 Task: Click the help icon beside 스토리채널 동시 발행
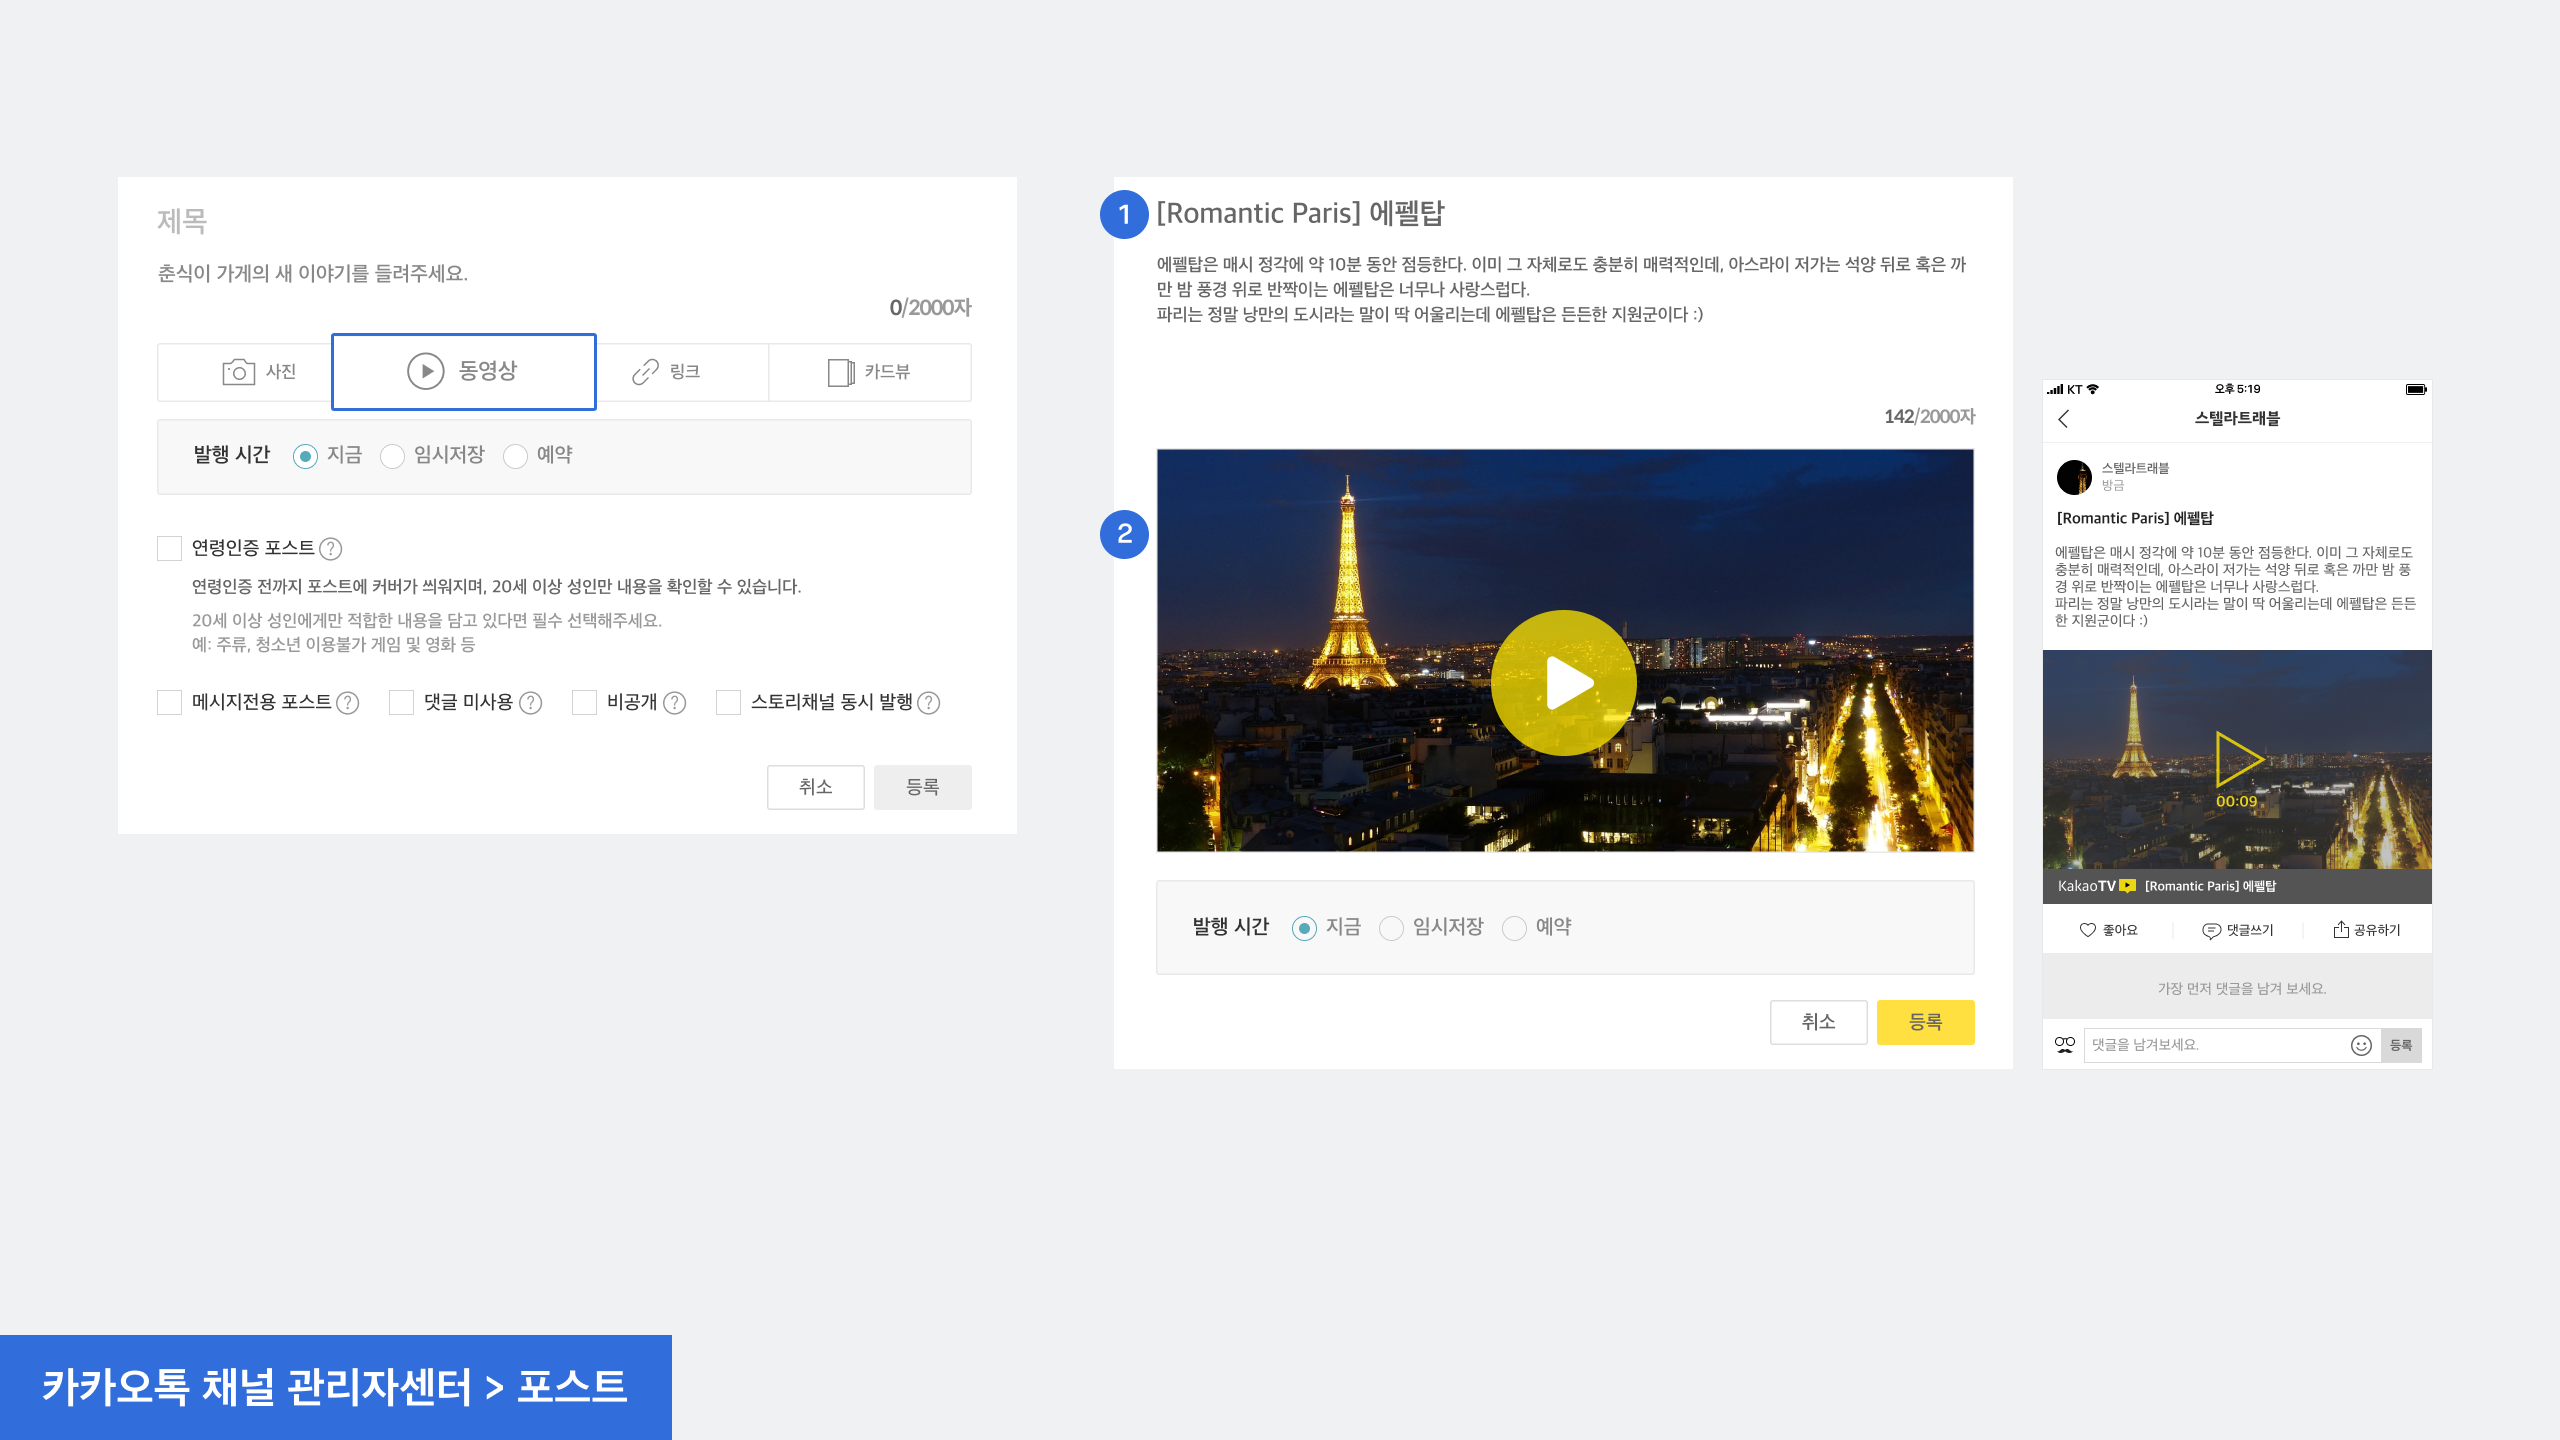tap(928, 703)
